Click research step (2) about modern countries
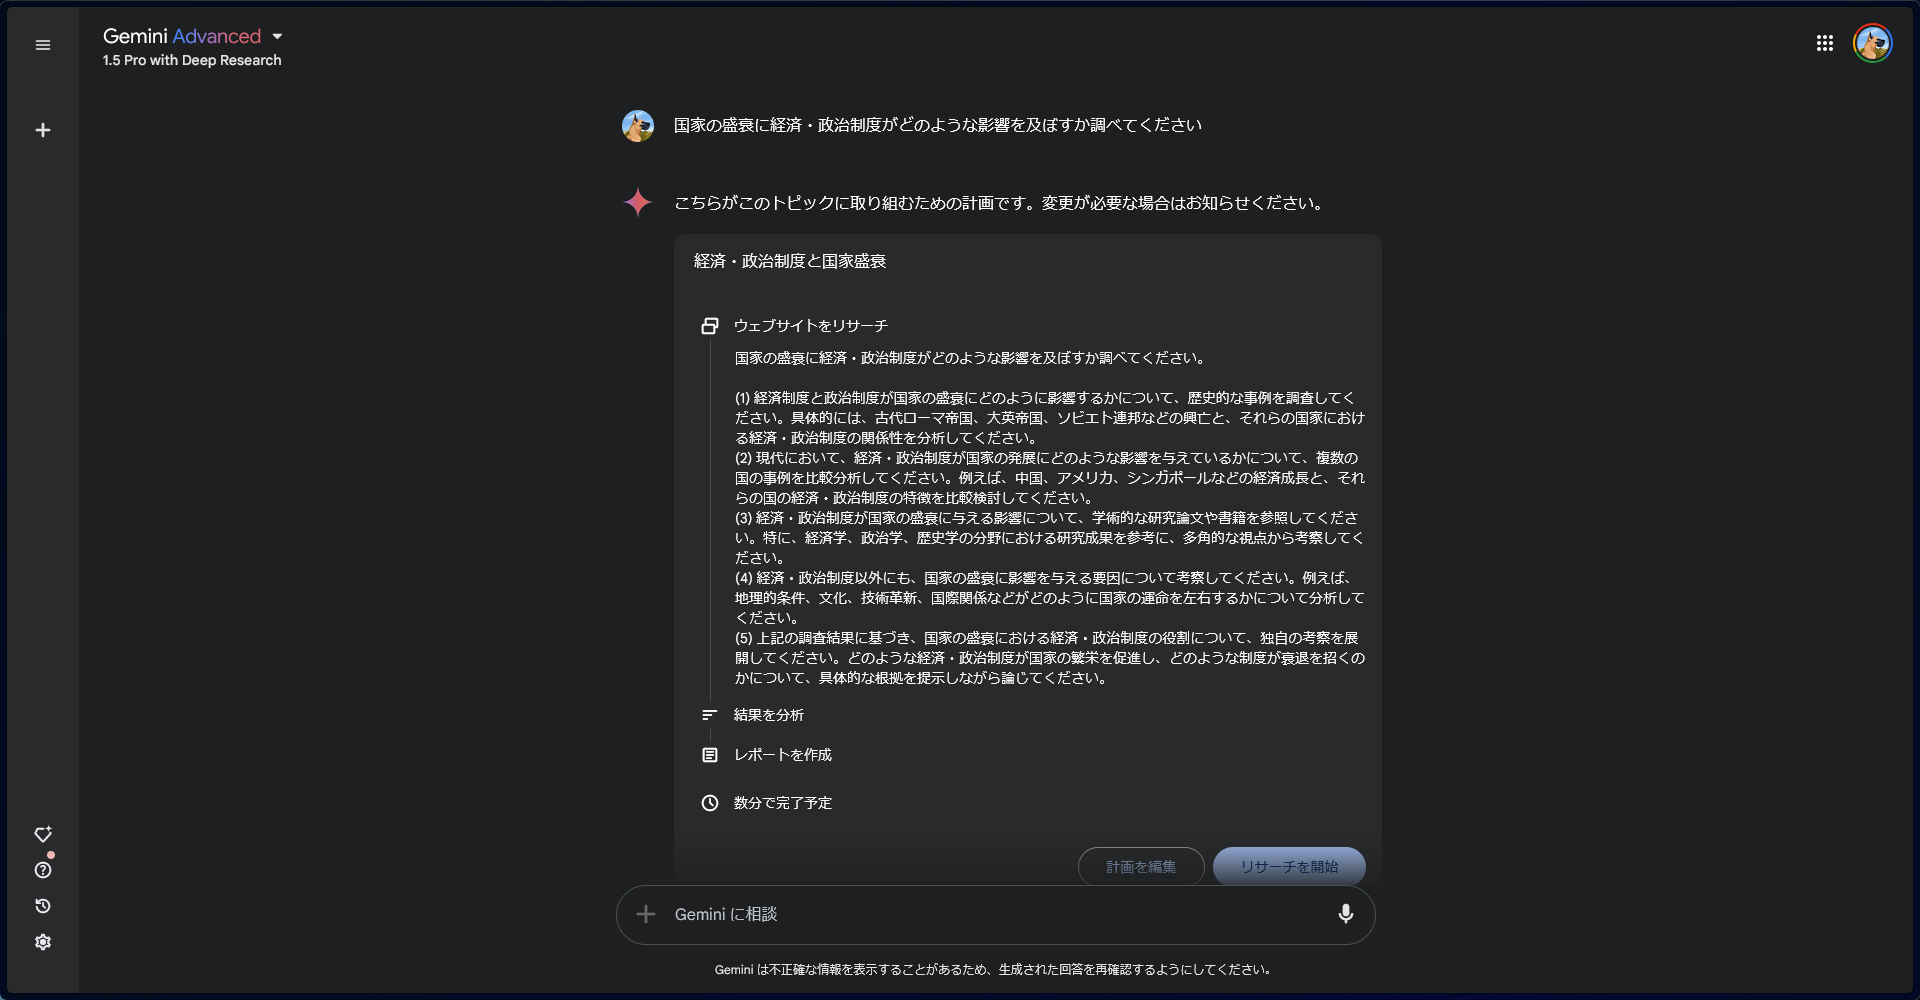This screenshot has width=1920, height=1000. 1050,478
